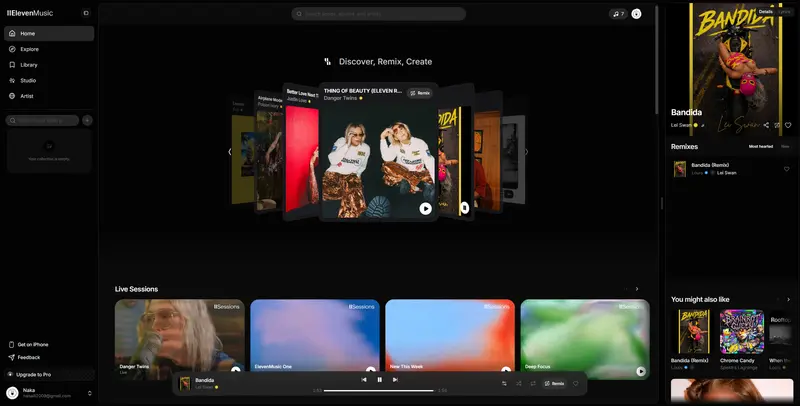Heart the Bandida (Remix) row
800x406 pixels.
coord(787,169)
